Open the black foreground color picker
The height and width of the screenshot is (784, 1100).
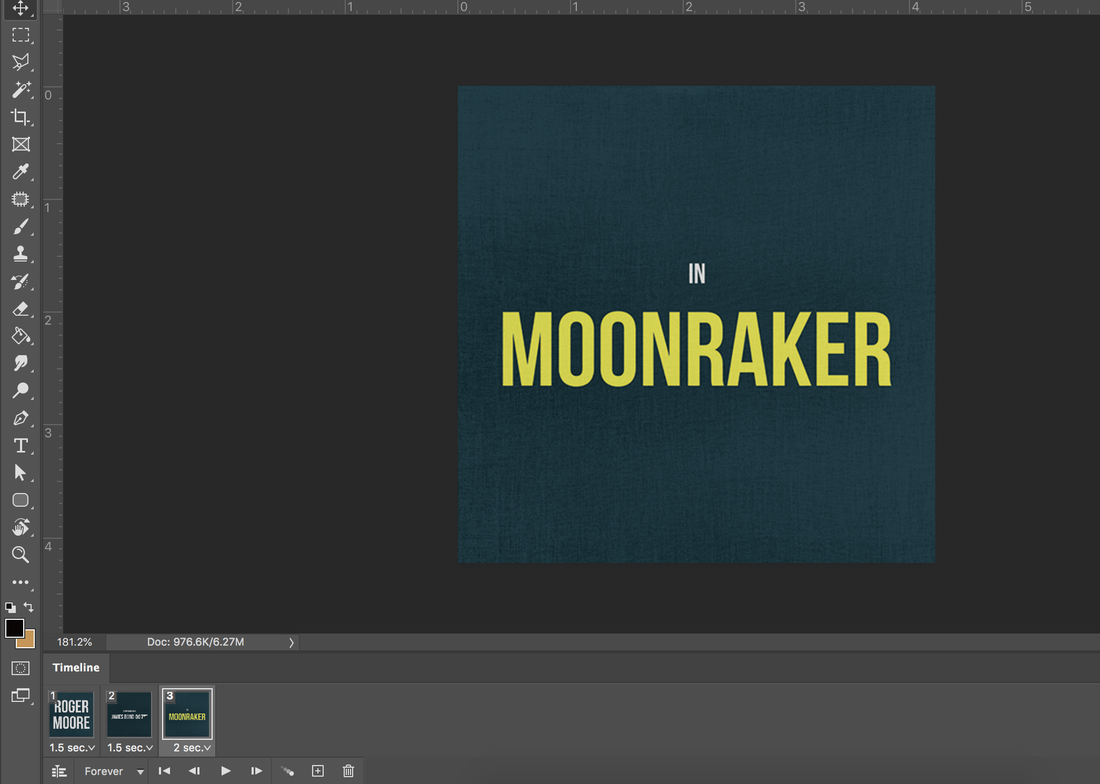point(14,628)
